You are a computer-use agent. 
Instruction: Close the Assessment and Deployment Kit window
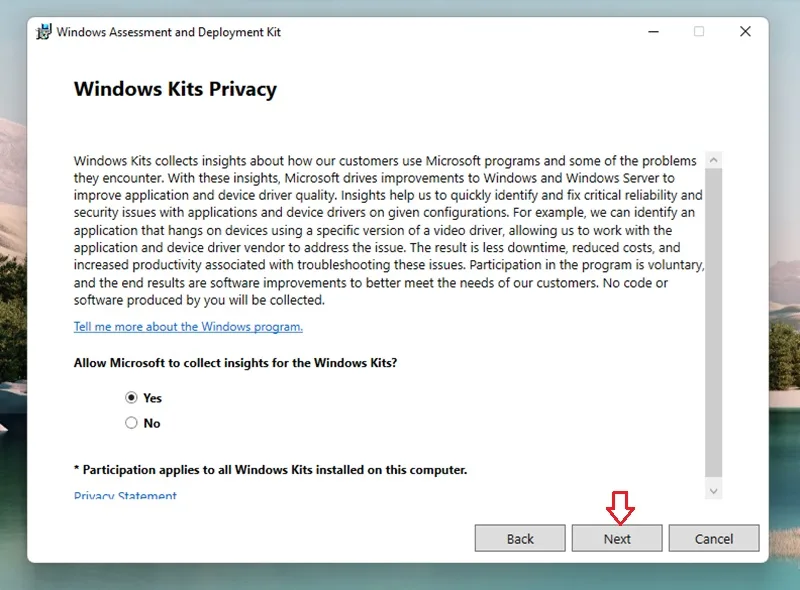pyautogui.click(x=745, y=32)
